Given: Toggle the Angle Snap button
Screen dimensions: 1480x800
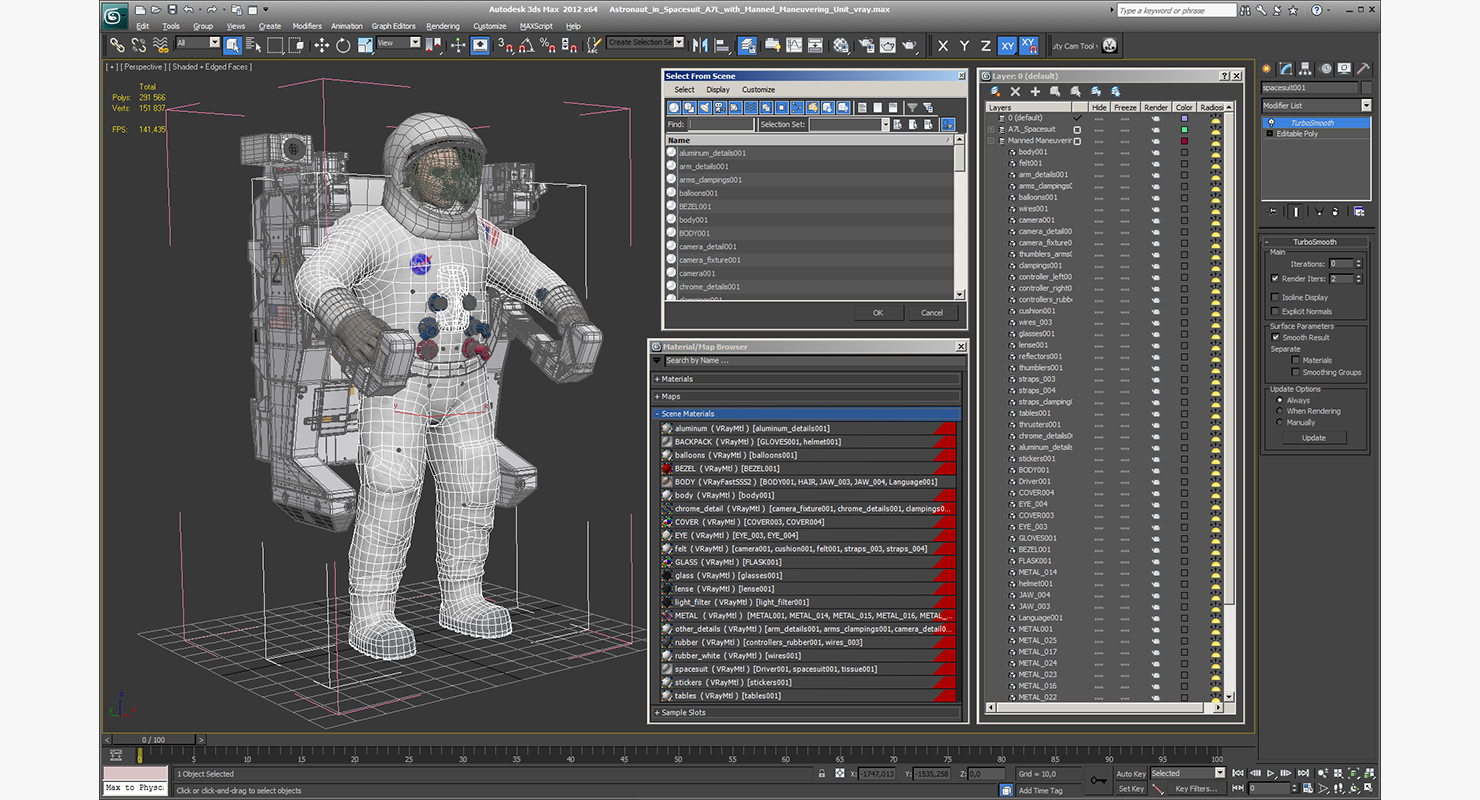Looking at the screenshot, I should coord(526,45).
